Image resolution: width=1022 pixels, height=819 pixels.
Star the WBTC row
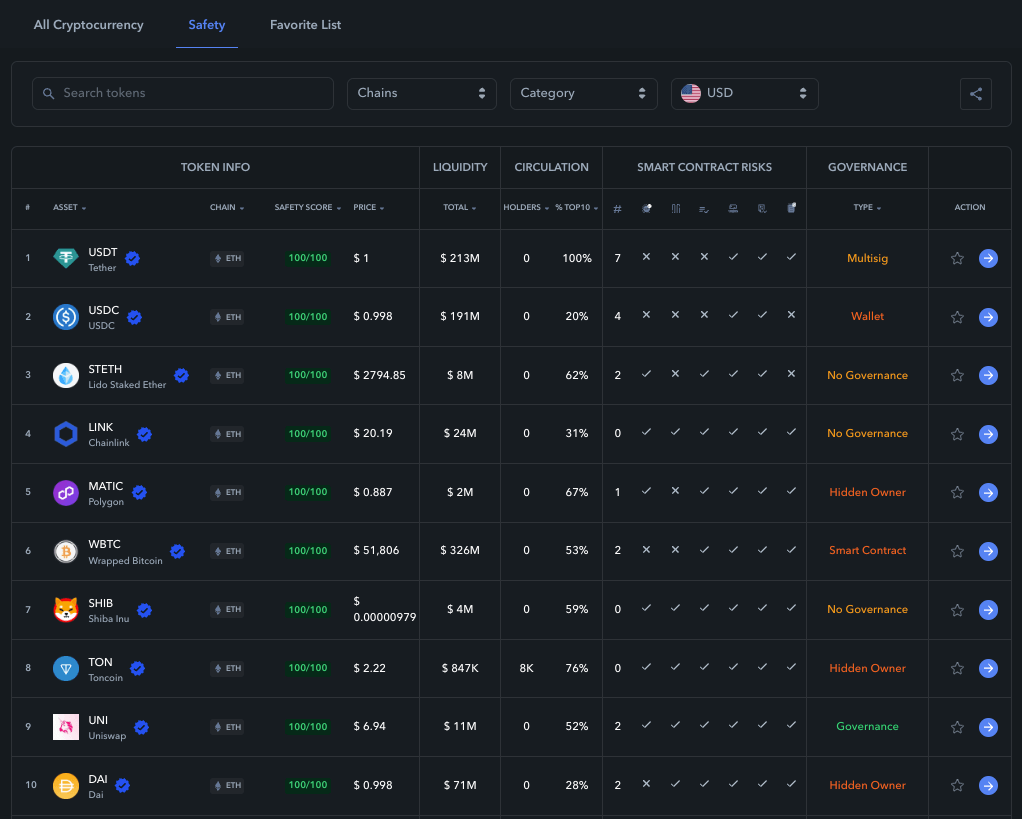click(x=957, y=551)
